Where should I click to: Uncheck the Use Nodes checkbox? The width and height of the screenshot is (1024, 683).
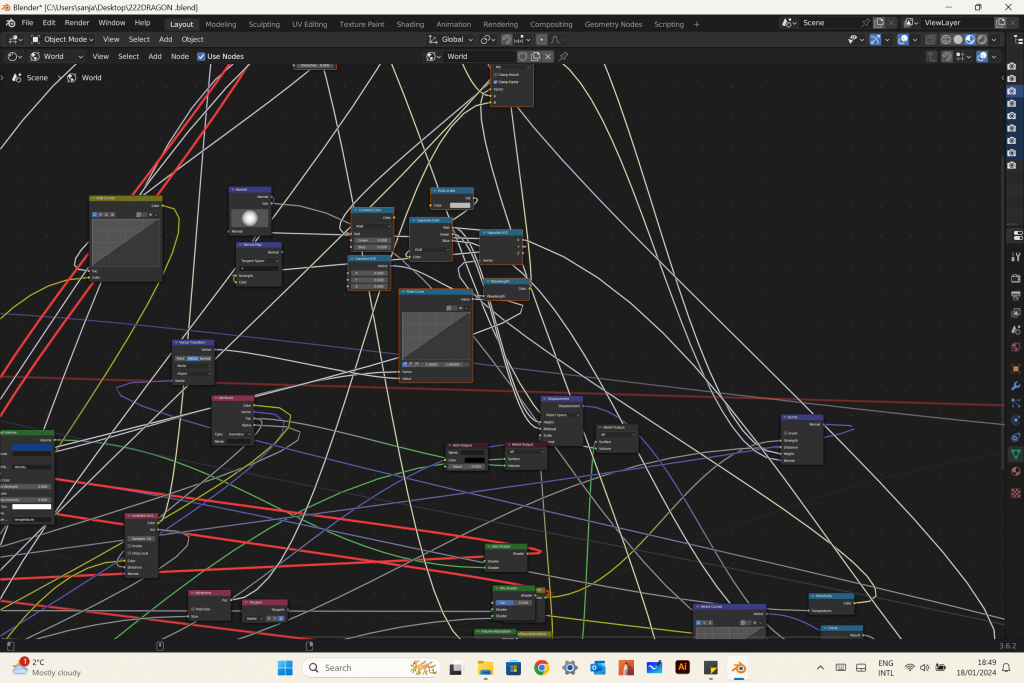201,57
